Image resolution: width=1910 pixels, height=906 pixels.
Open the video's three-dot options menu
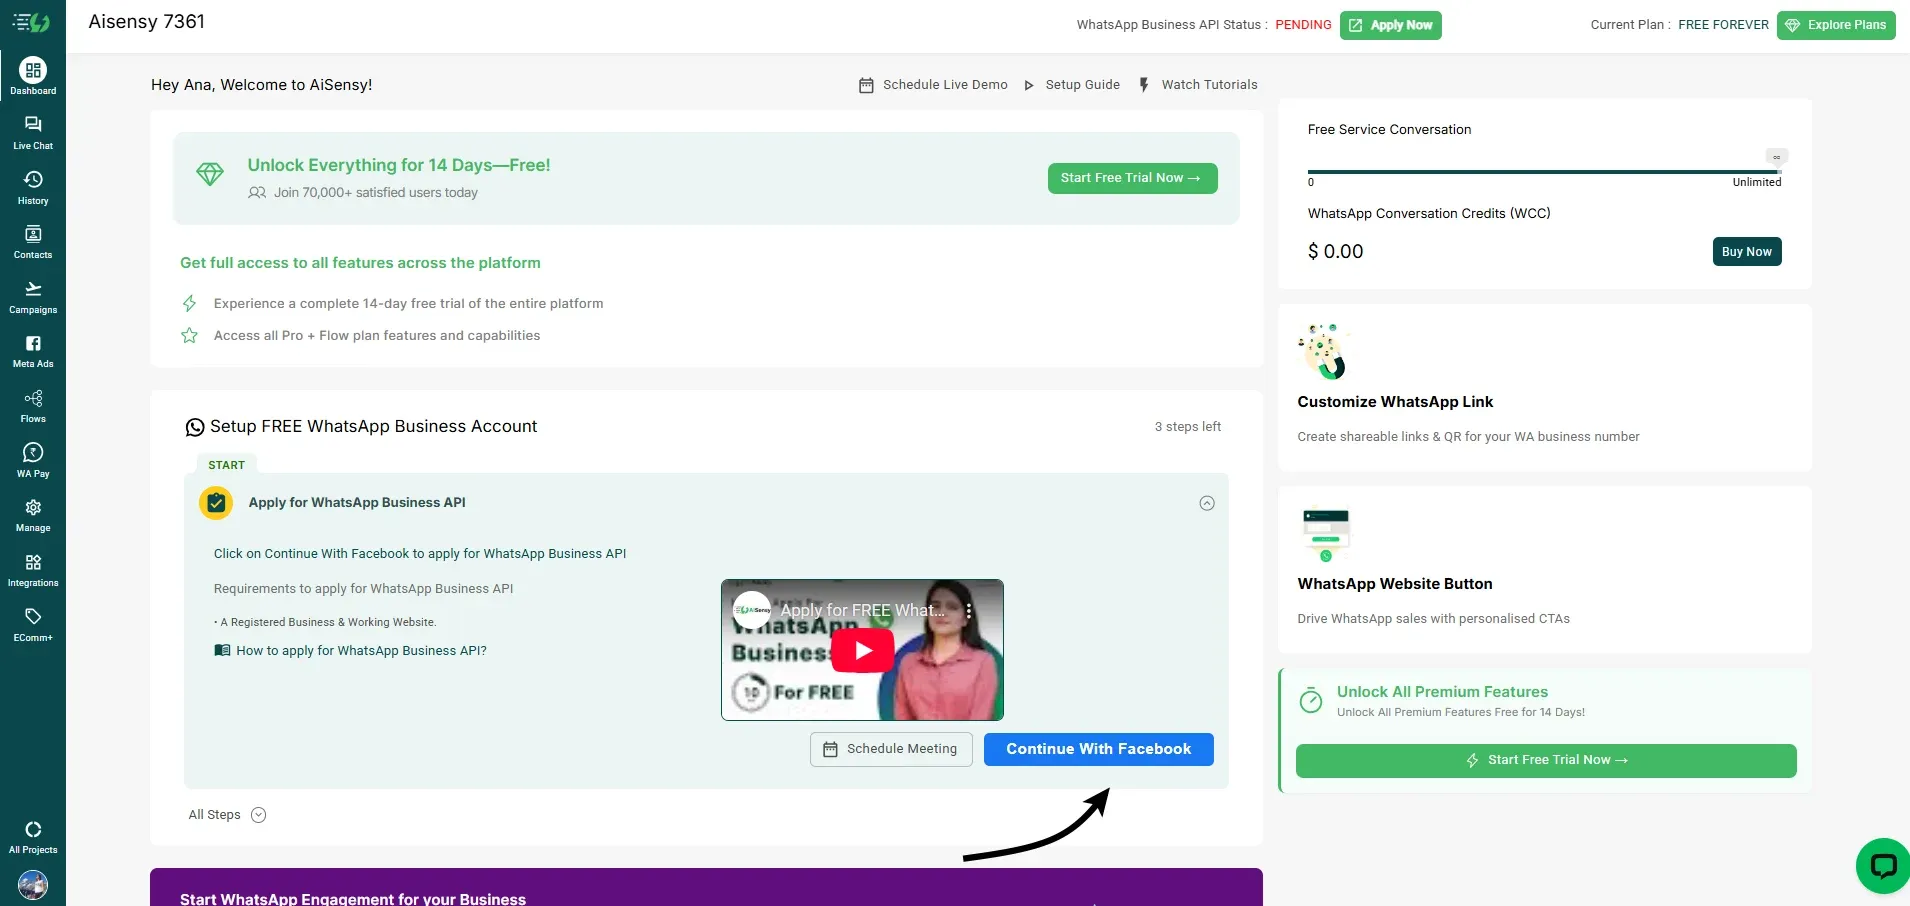coord(968,611)
